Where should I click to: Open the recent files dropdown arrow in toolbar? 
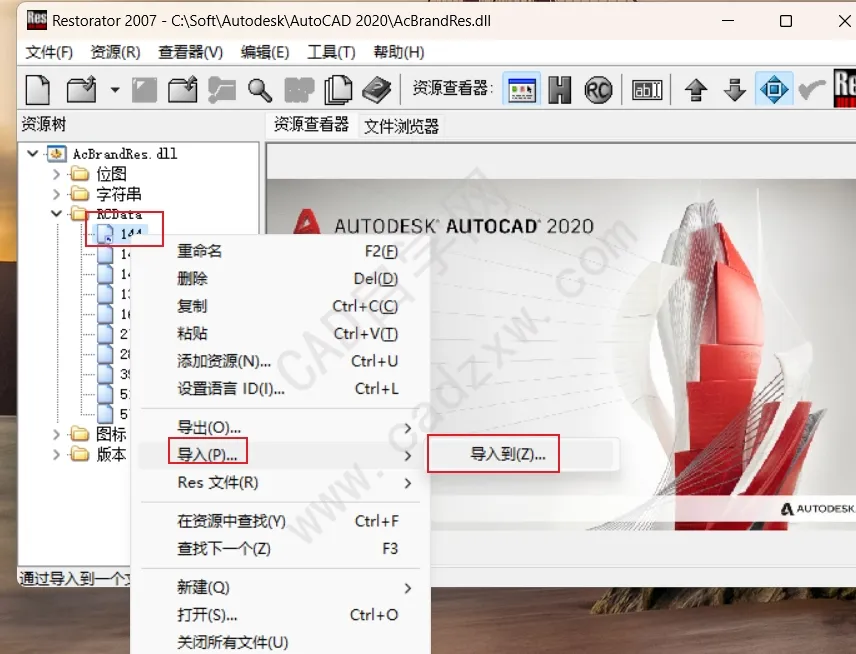click(x=115, y=90)
